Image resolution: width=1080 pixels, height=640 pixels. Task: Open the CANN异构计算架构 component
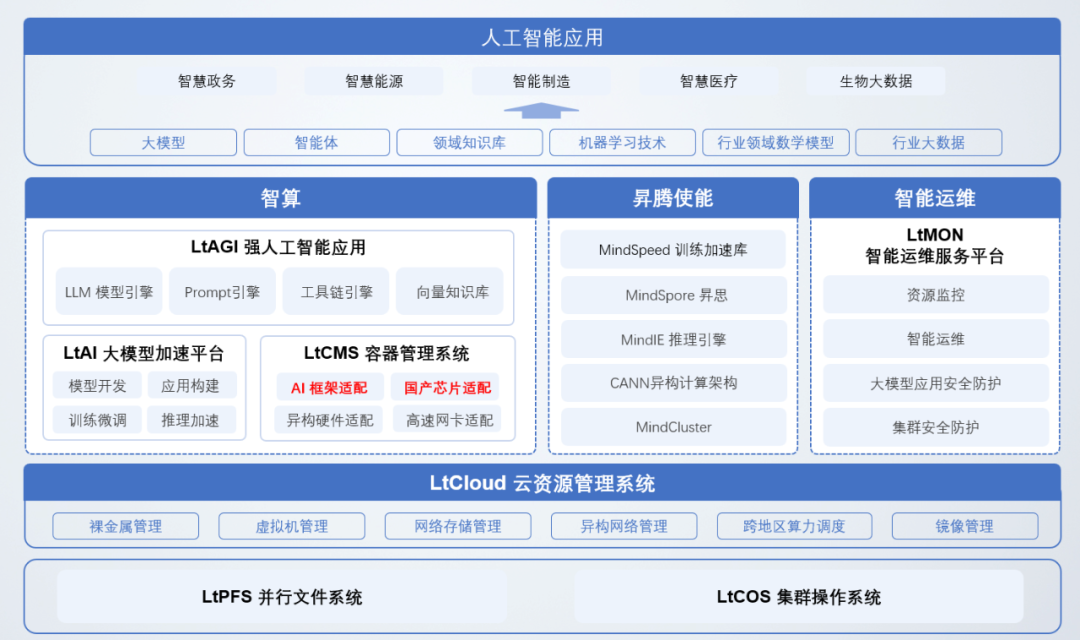(x=672, y=383)
